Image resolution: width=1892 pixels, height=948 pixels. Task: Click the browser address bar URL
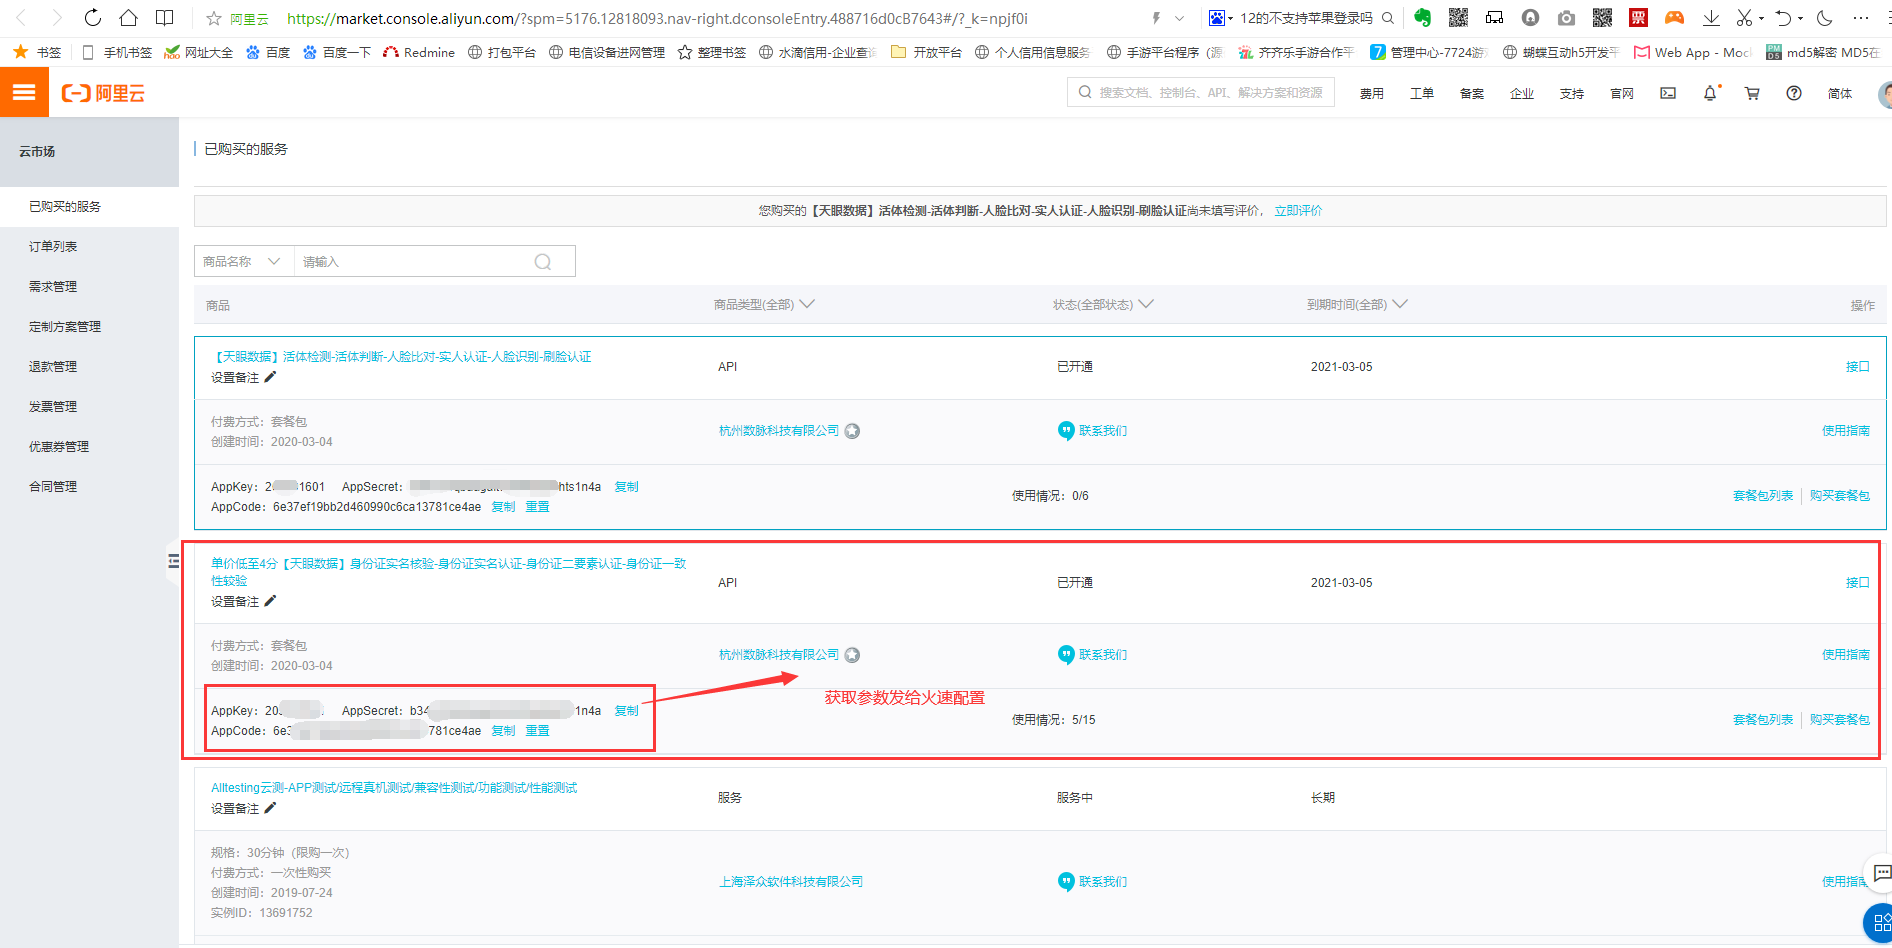click(657, 18)
